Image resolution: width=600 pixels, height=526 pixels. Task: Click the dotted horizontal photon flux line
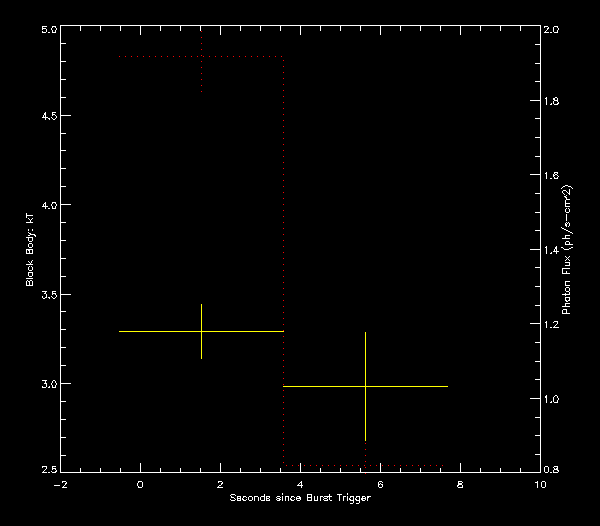pyautogui.click(x=240, y=57)
